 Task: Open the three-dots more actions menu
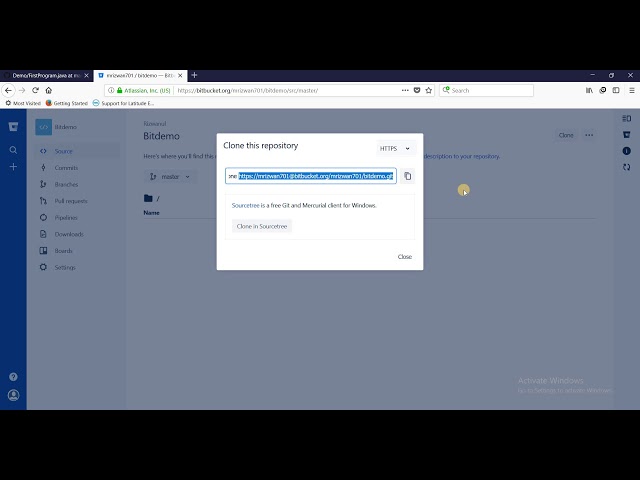[x=589, y=135]
